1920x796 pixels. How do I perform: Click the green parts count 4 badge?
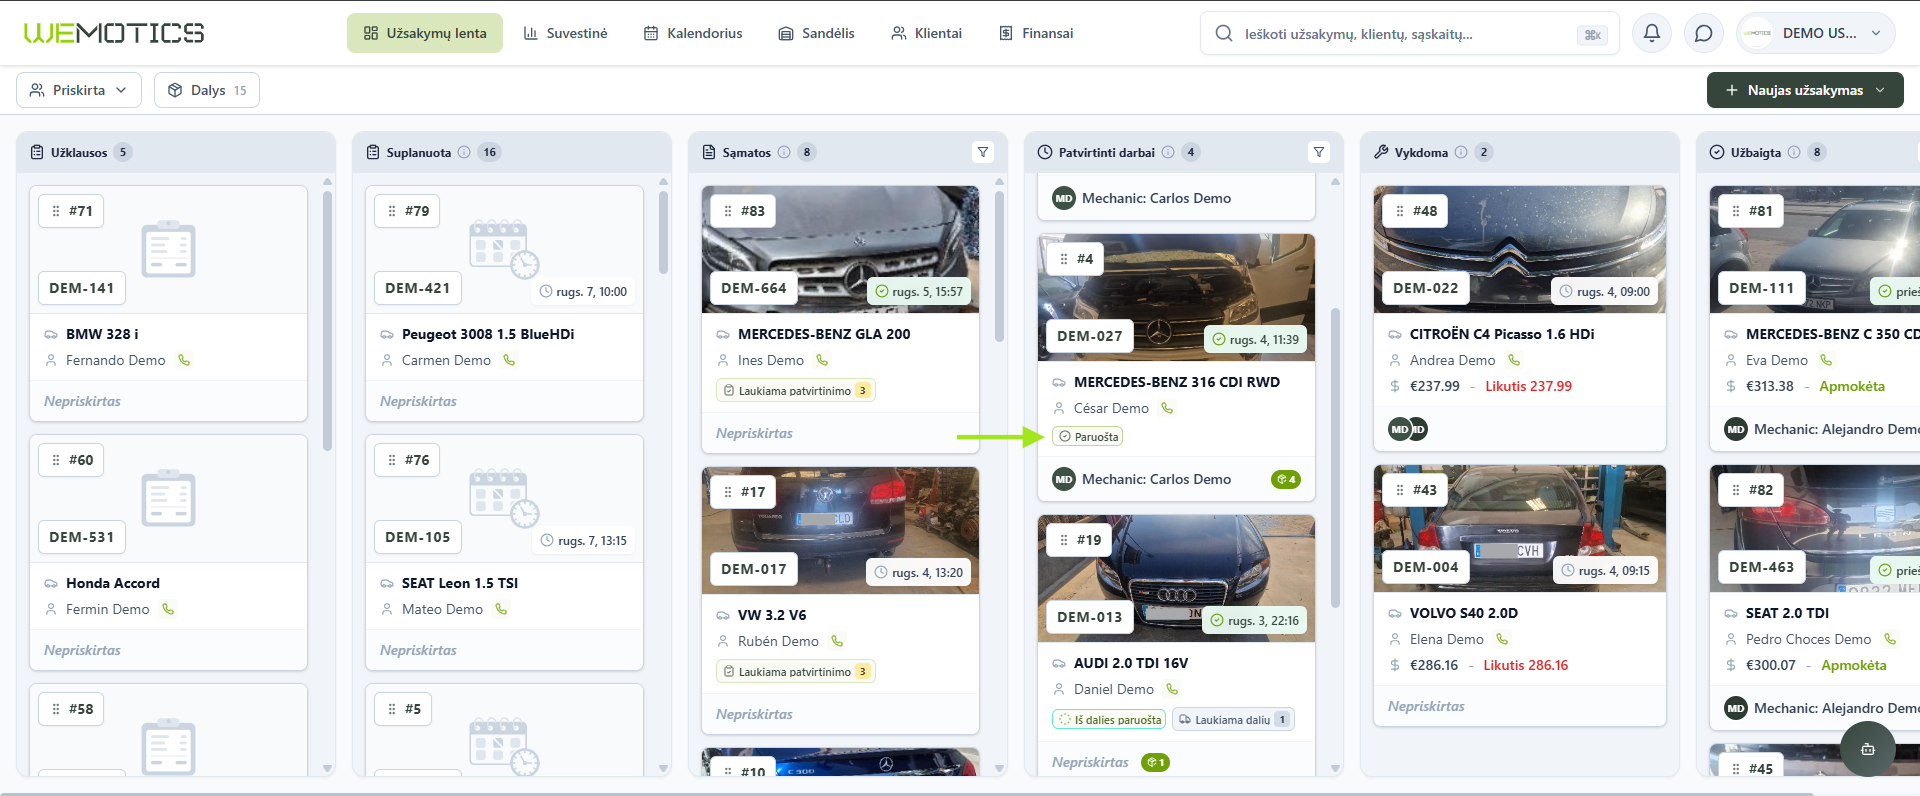pyautogui.click(x=1286, y=479)
